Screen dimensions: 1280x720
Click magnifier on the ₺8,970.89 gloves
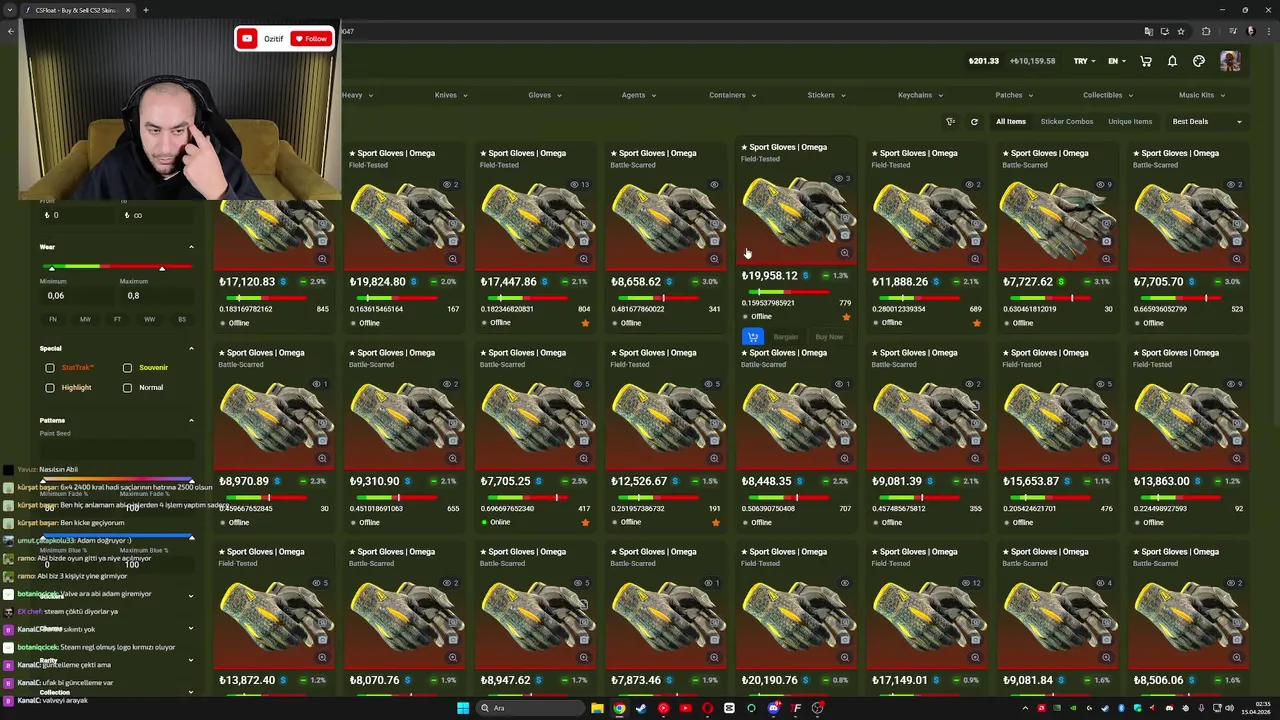tap(322, 458)
